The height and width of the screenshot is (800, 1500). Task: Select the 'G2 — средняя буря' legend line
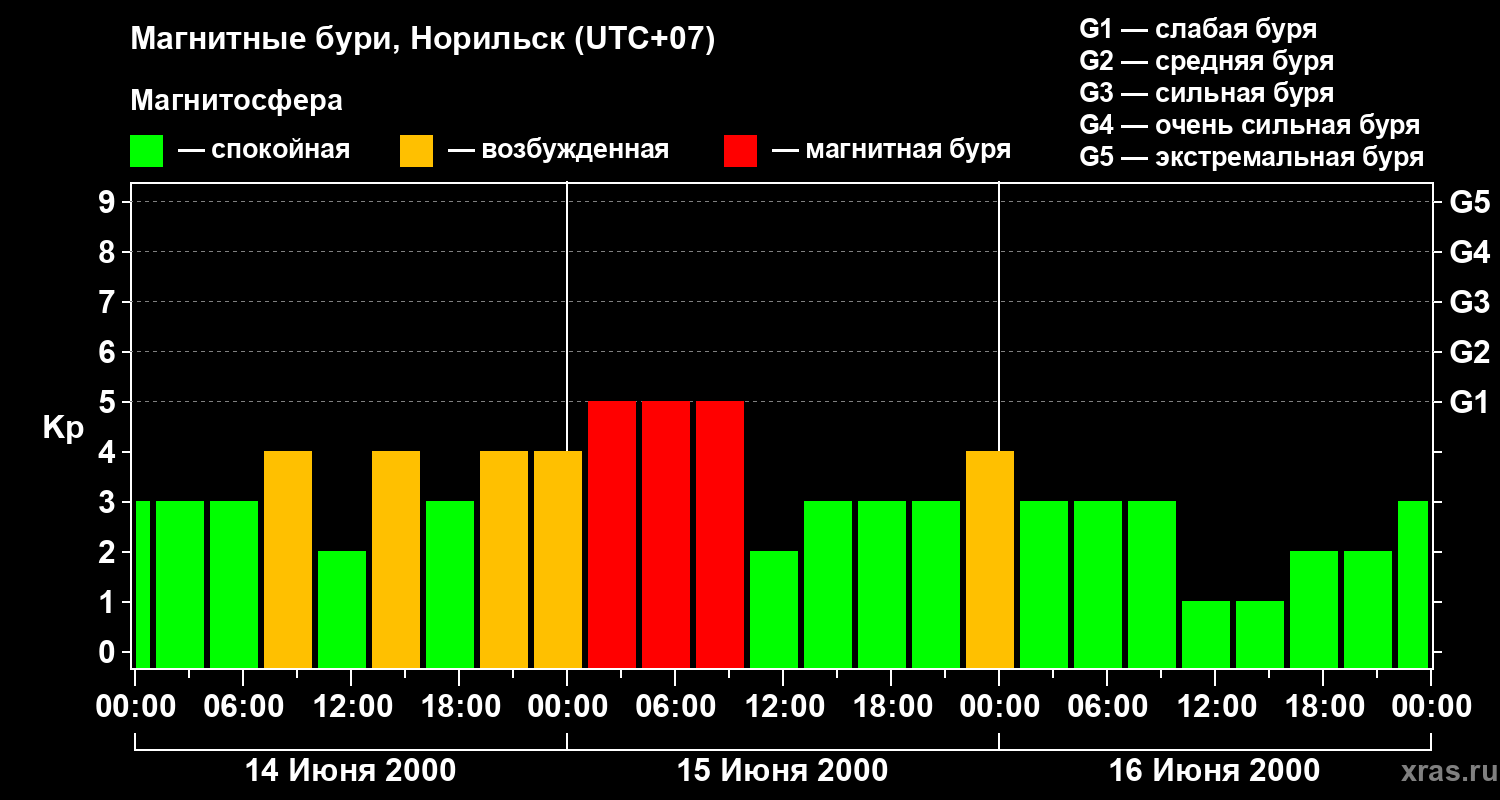pyautogui.click(x=1207, y=61)
